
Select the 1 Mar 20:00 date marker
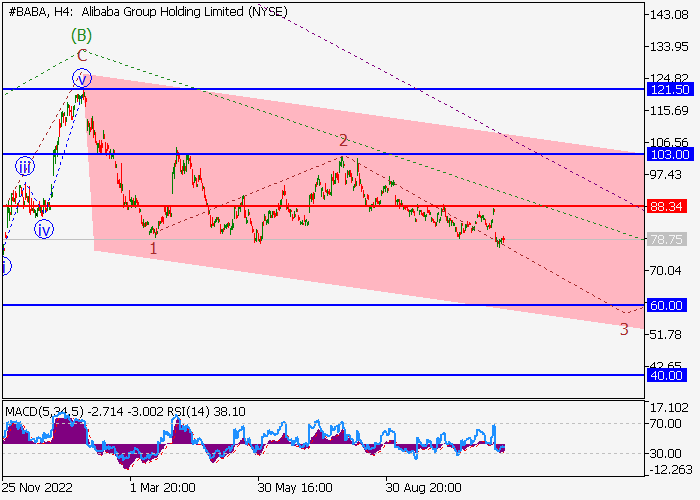point(163,488)
